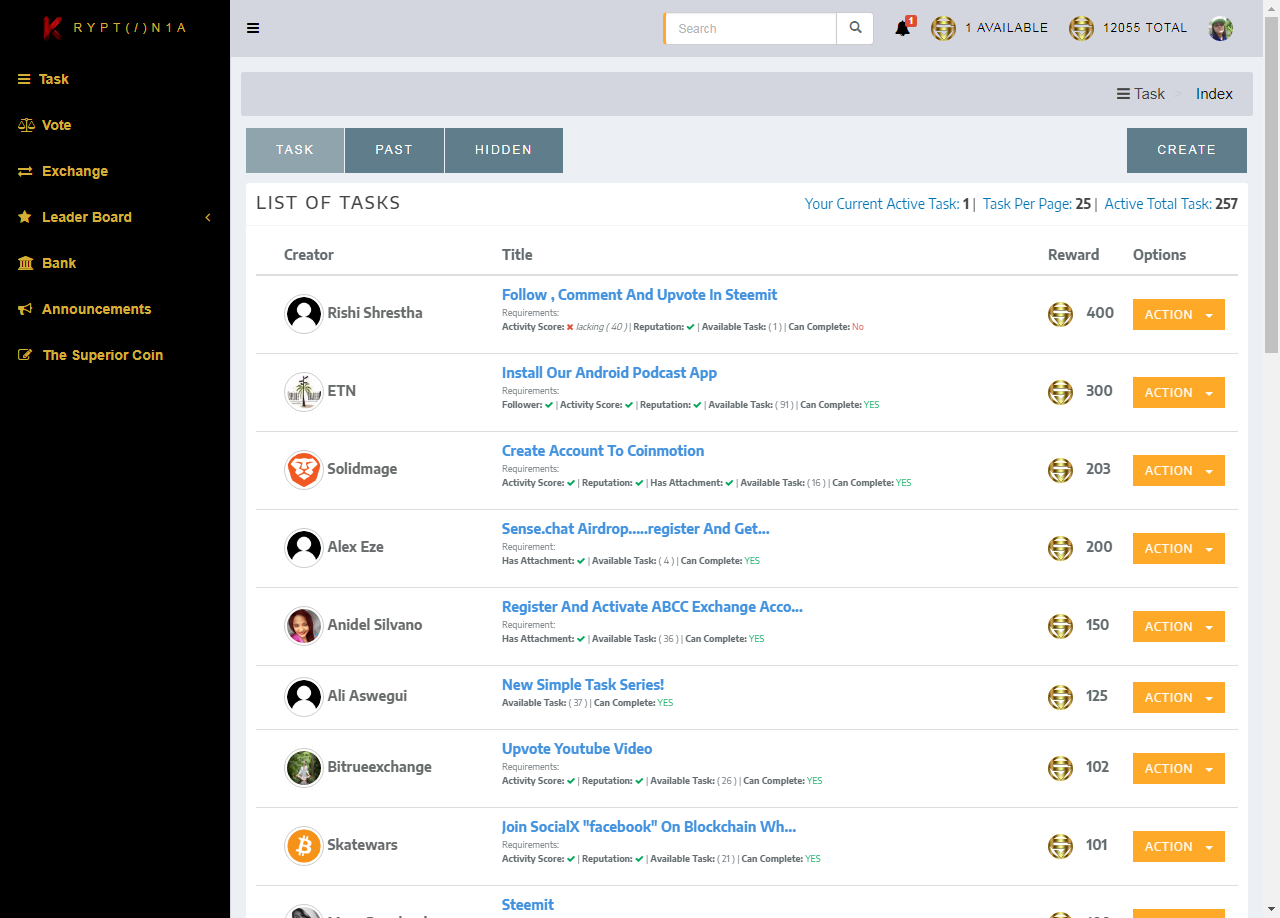The image size is (1280, 918).
Task: Switch to the TASK tab
Action: pos(295,150)
